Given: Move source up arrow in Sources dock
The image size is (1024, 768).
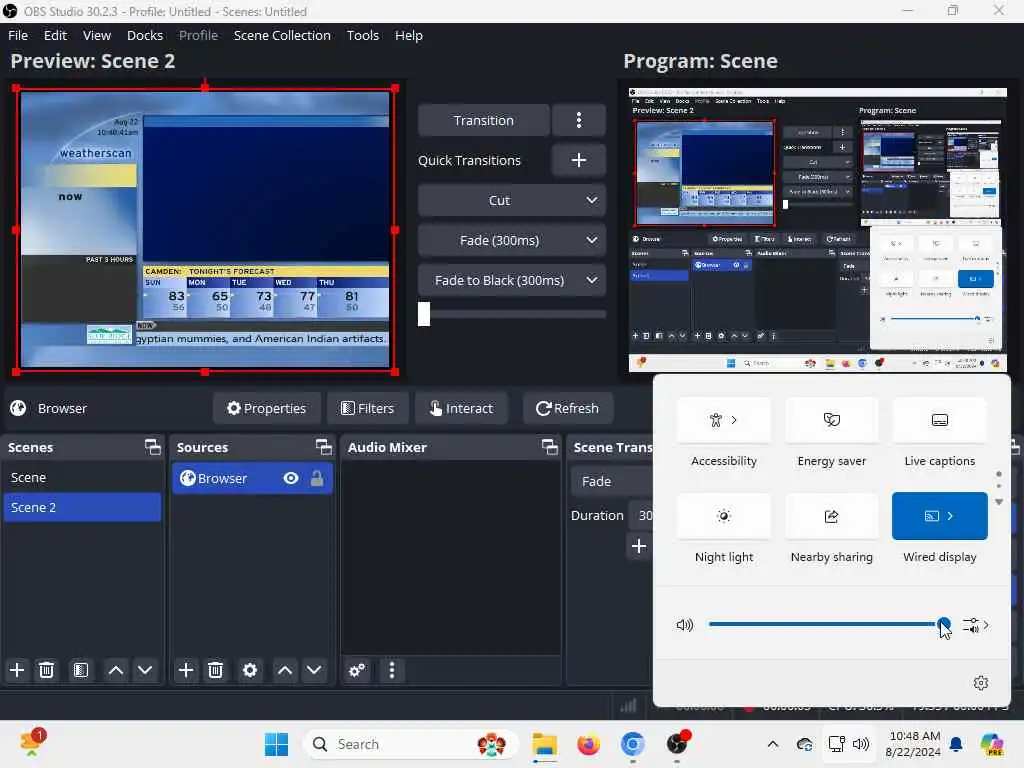Looking at the screenshot, I should (x=285, y=670).
